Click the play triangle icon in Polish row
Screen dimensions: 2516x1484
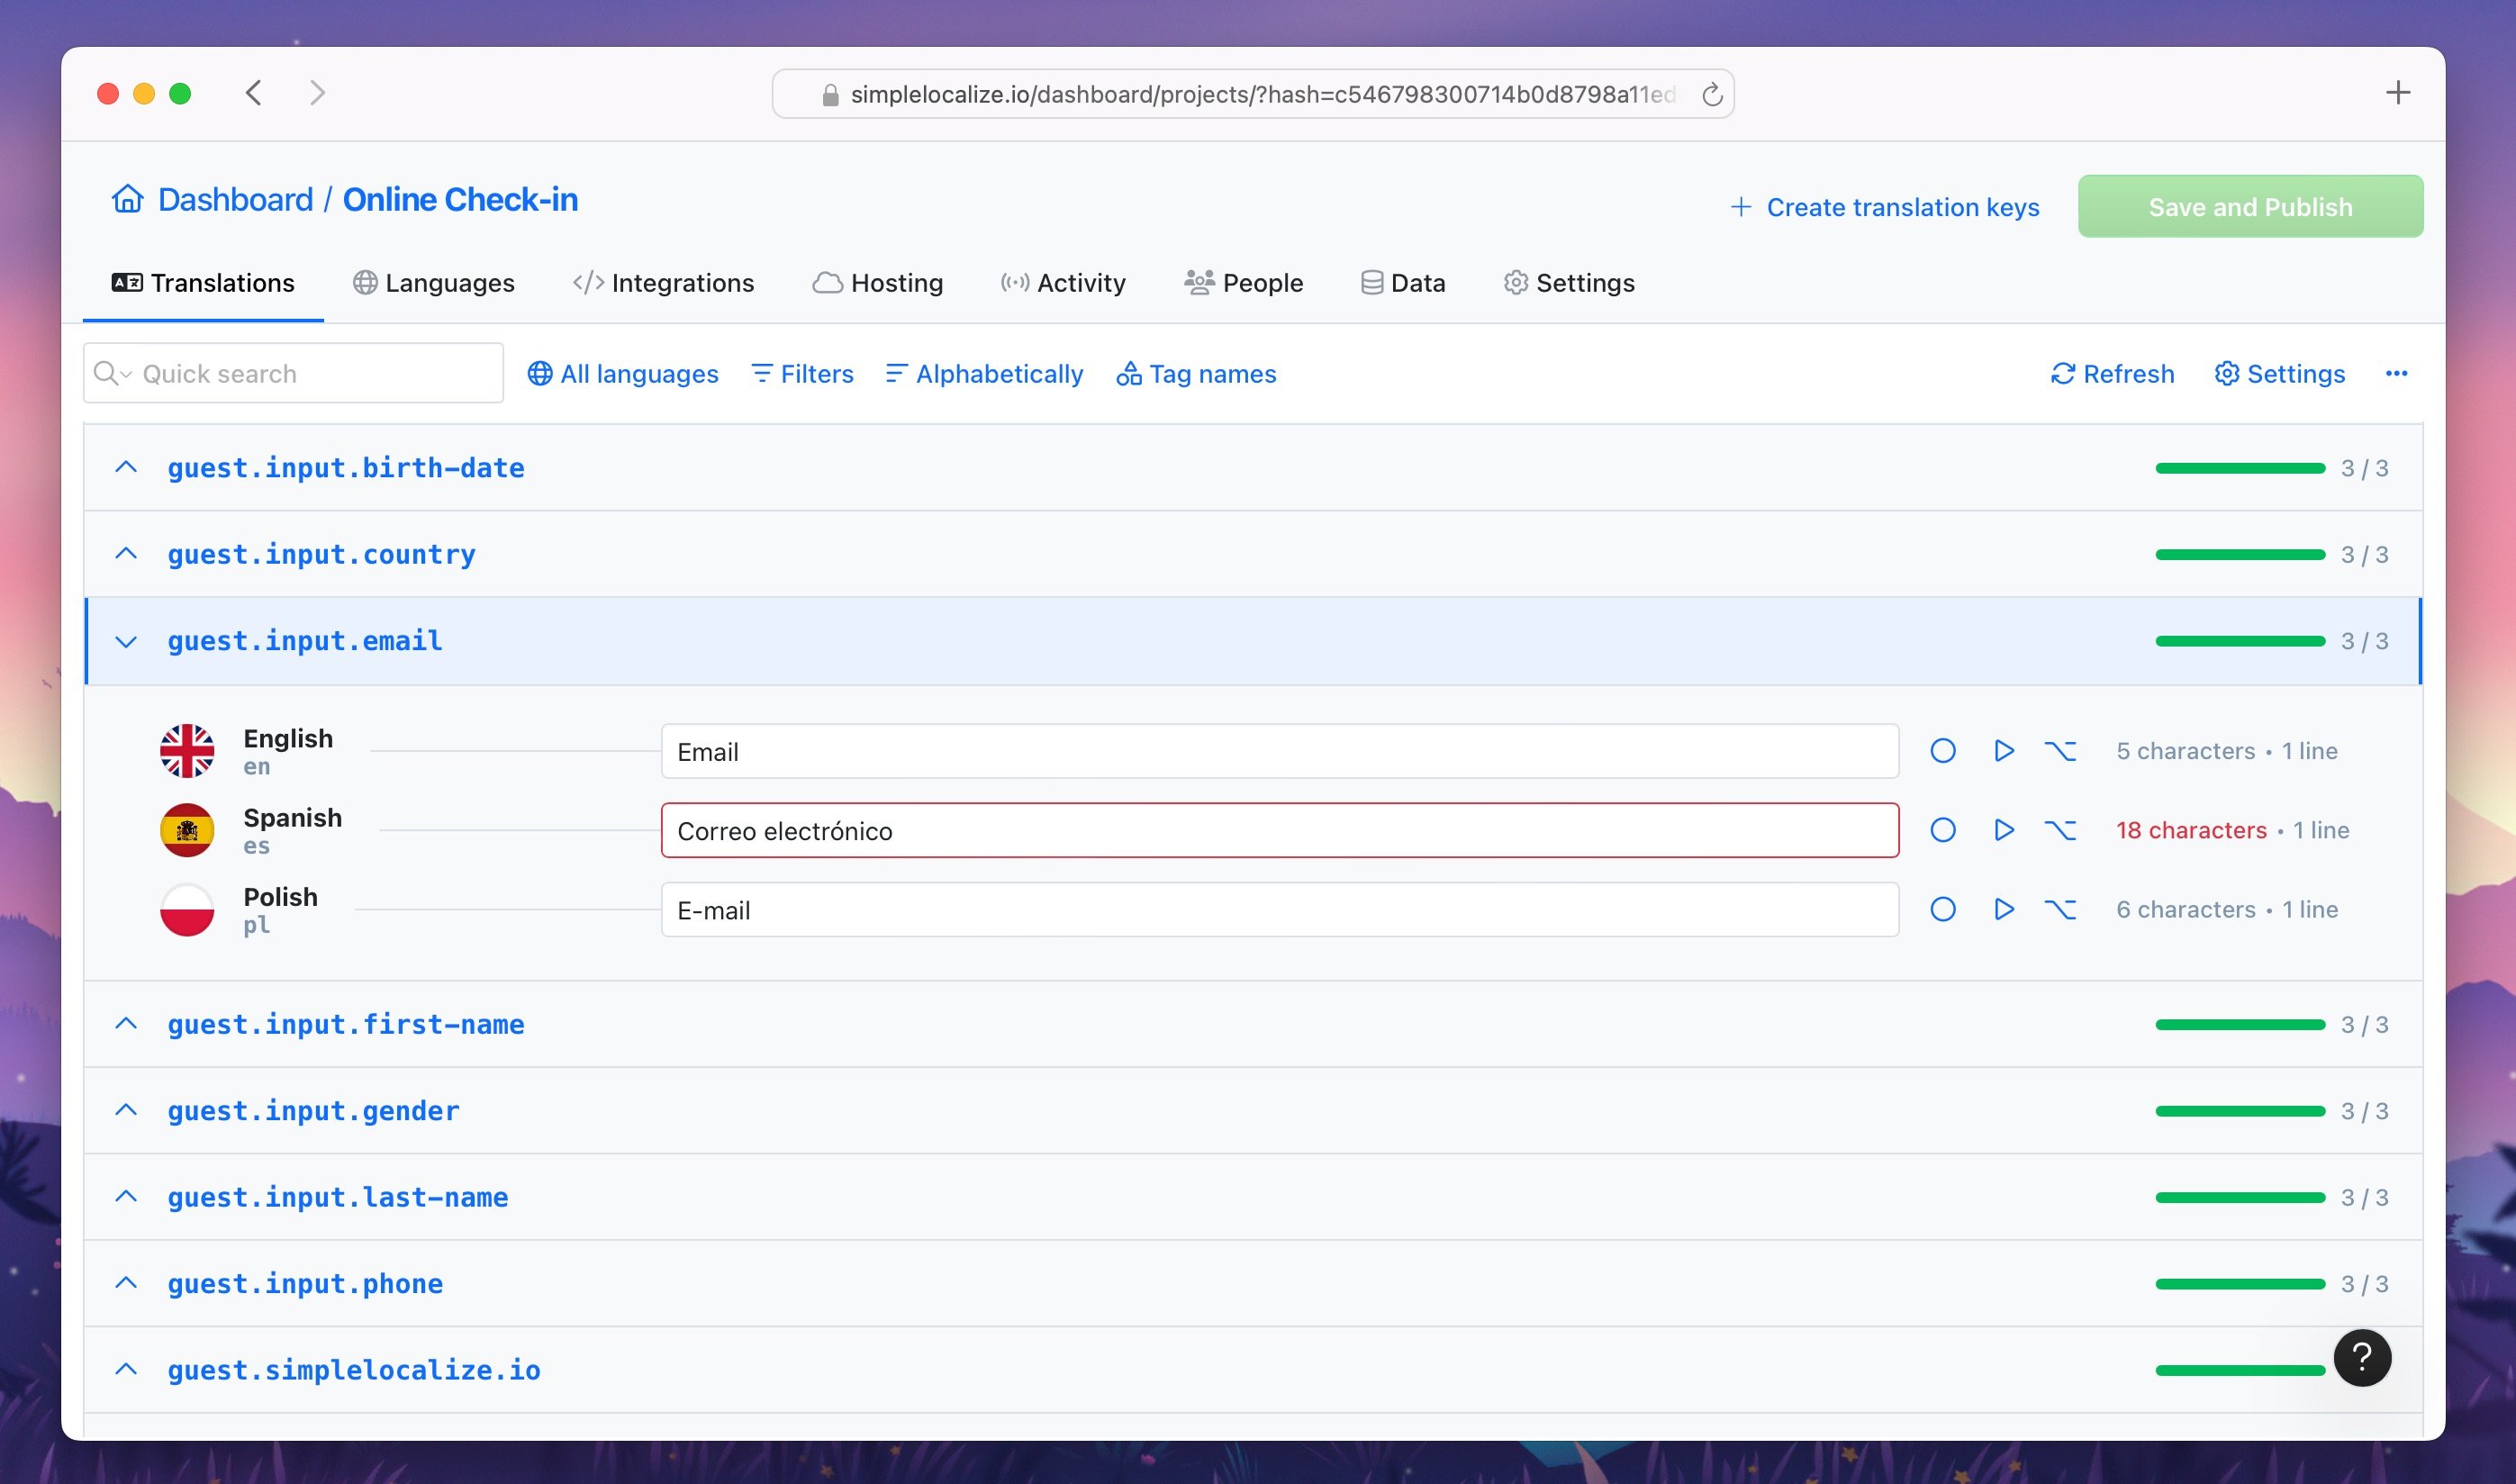click(x=2003, y=909)
